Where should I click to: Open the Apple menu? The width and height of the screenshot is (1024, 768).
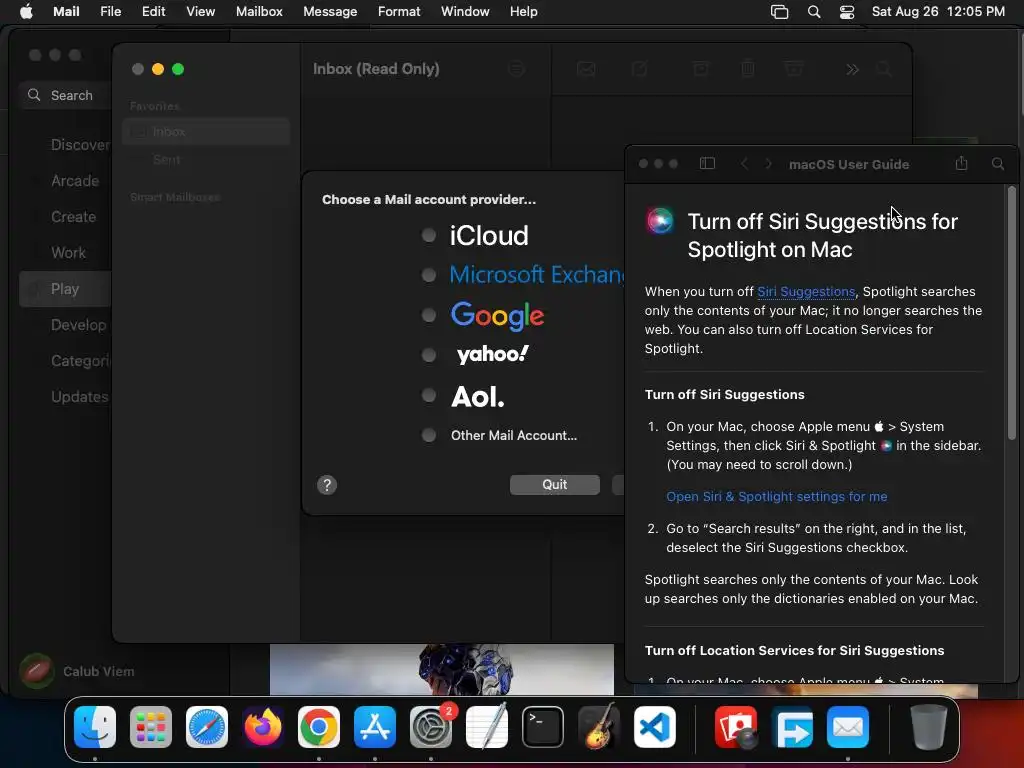(x=26, y=12)
